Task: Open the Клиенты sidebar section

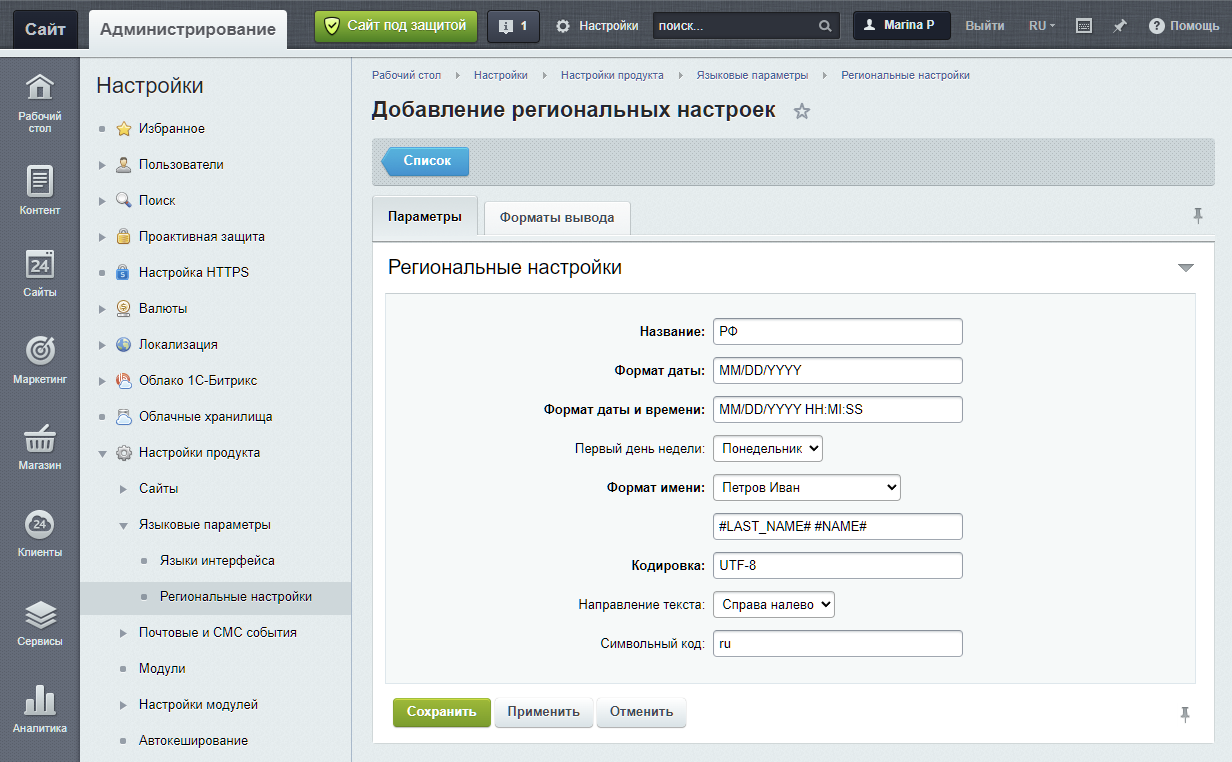Action: [39, 532]
